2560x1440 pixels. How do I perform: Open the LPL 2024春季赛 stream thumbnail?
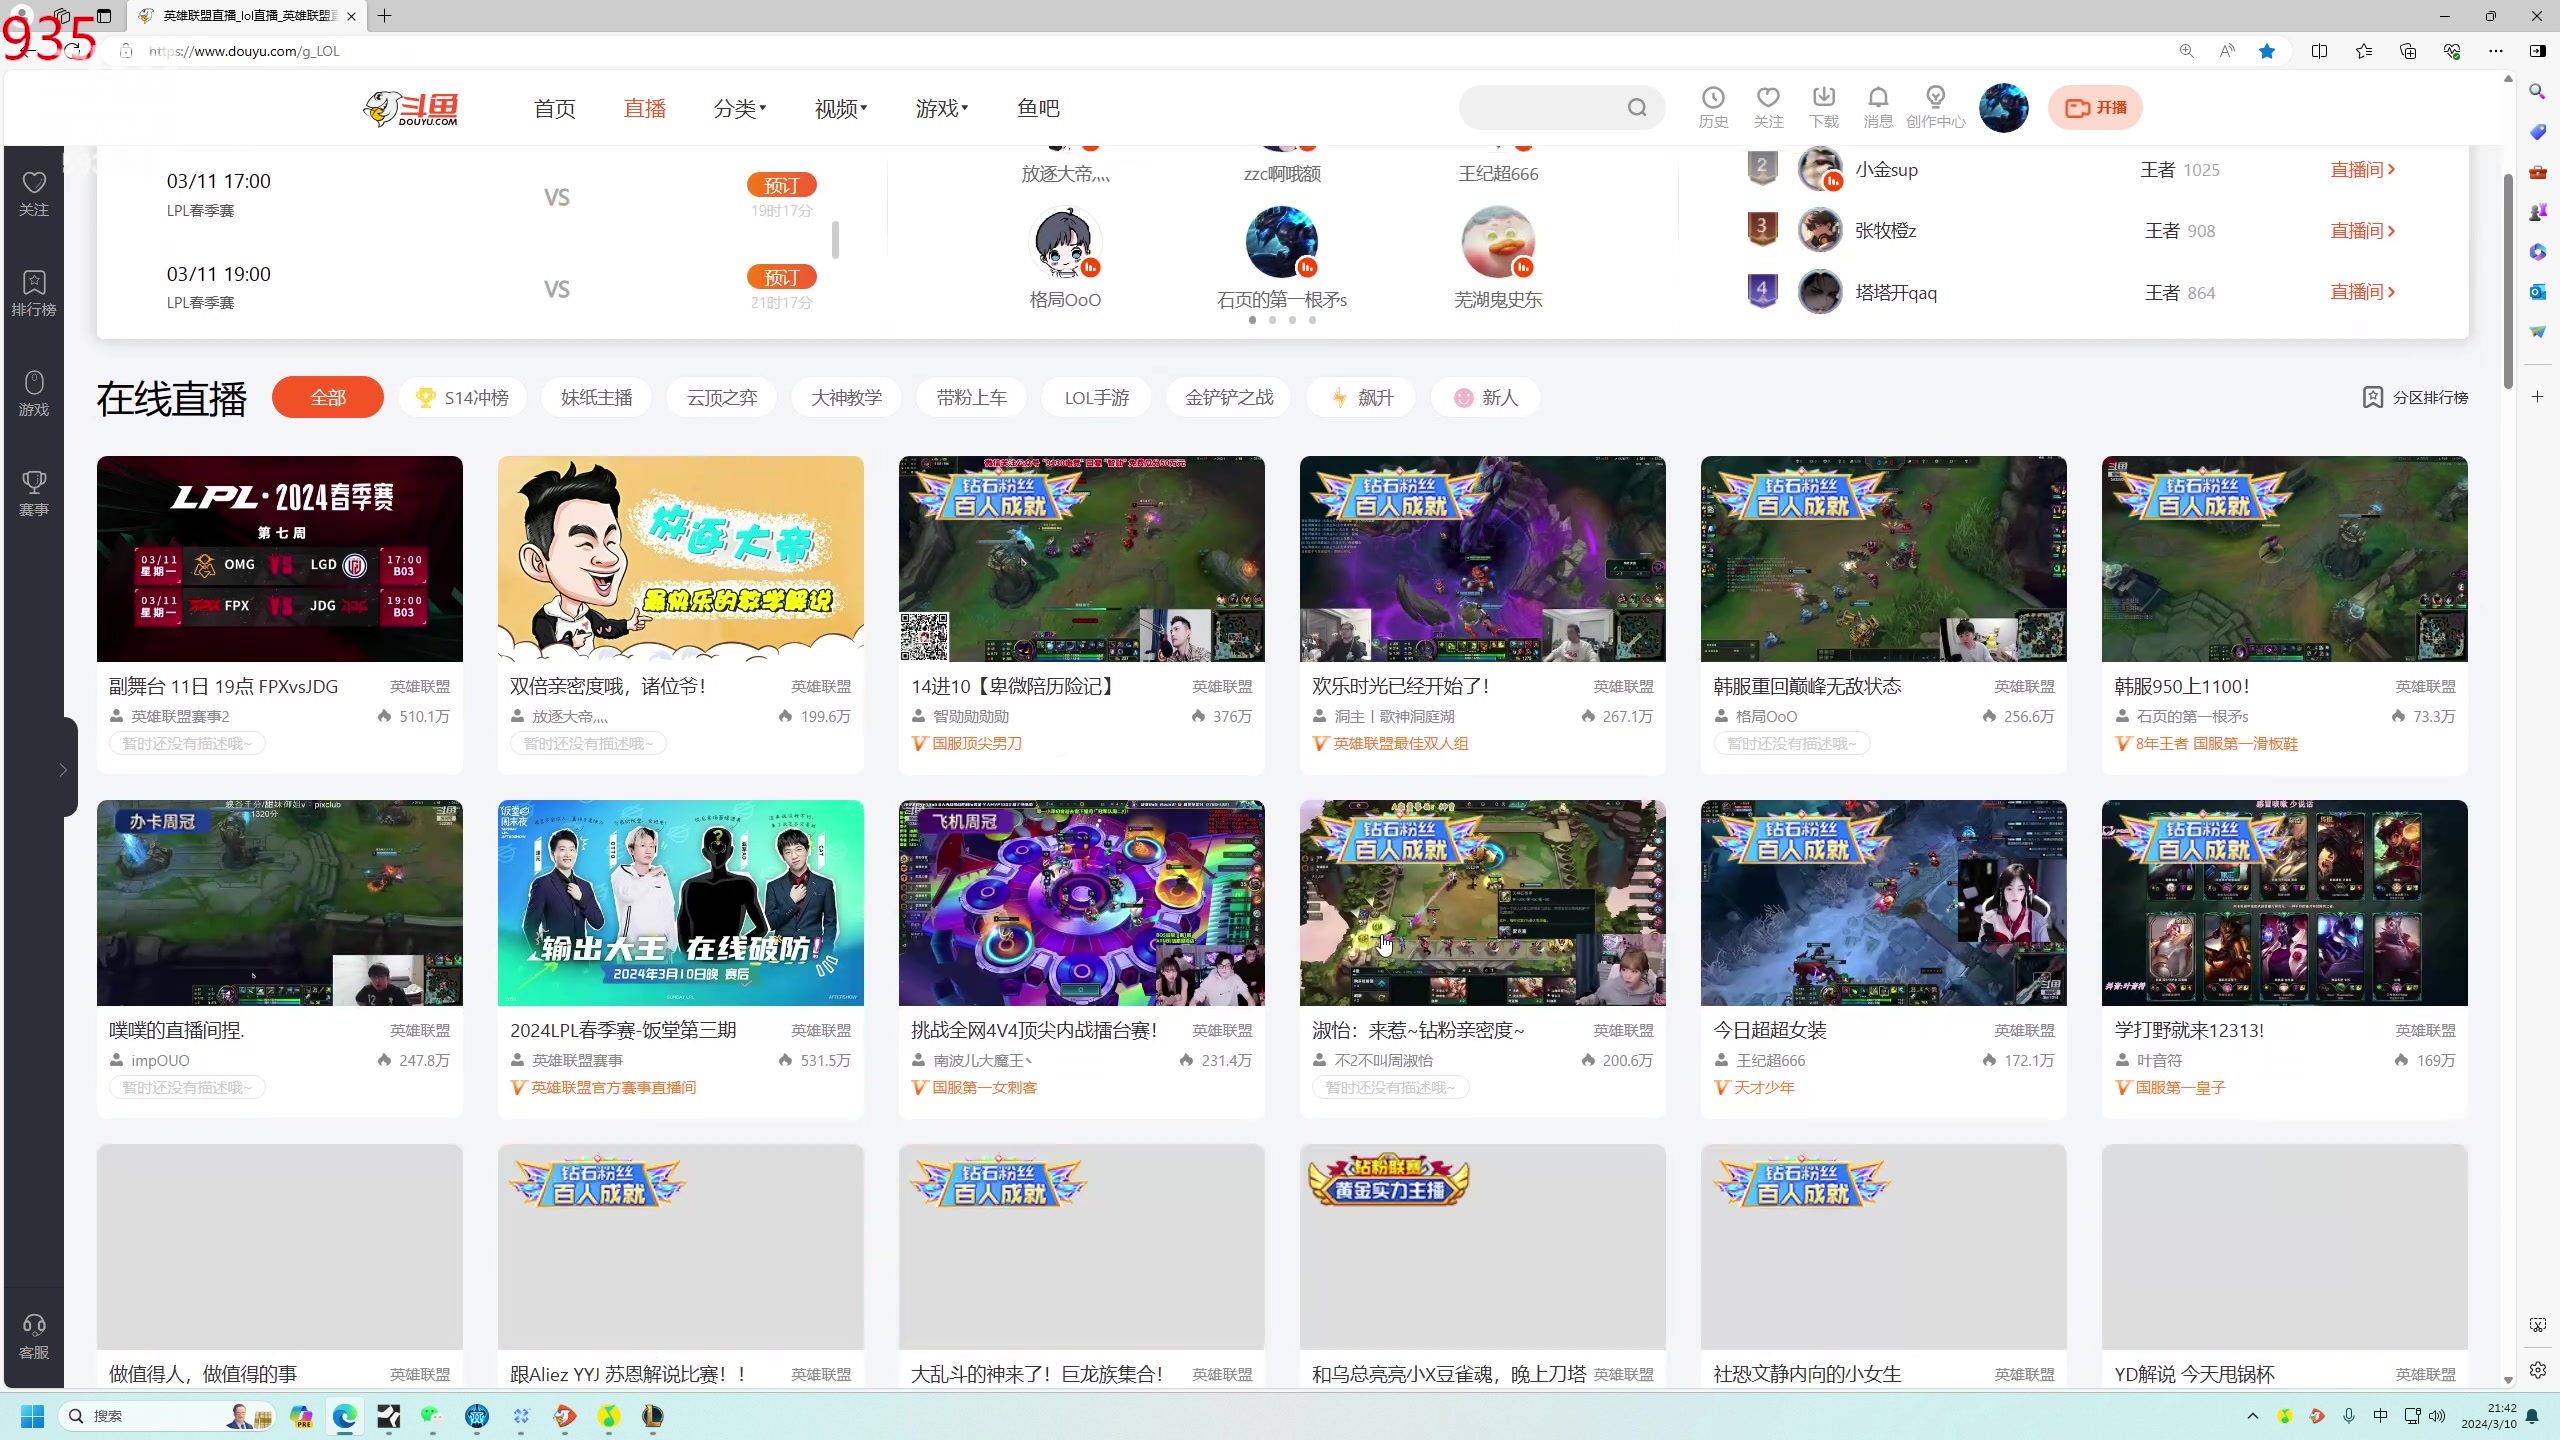click(280, 559)
